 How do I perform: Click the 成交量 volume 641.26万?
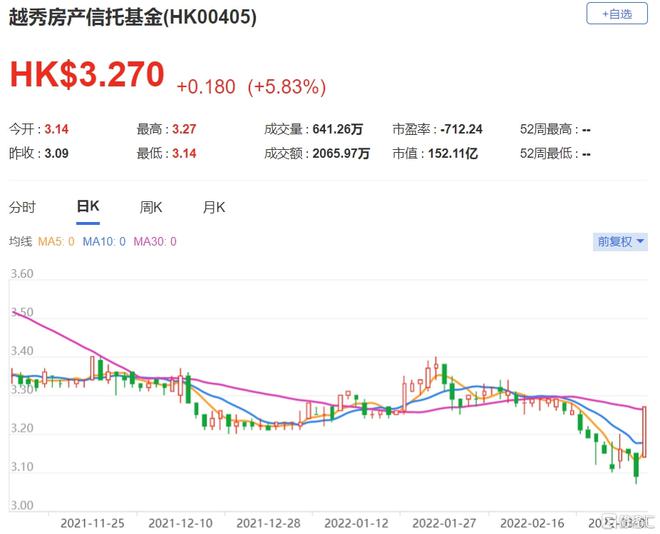338,129
